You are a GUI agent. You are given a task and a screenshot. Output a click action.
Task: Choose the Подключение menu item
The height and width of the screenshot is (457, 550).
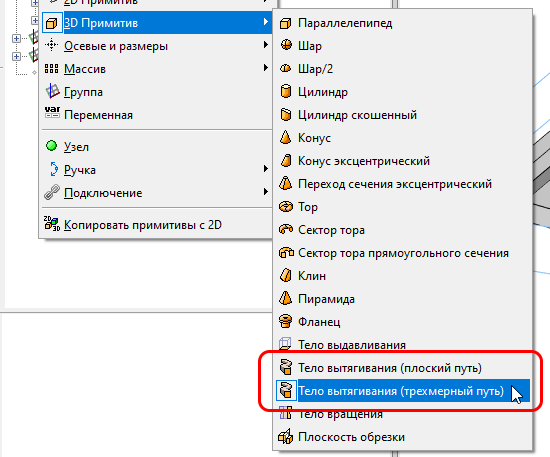pyautogui.click(x=157, y=193)
